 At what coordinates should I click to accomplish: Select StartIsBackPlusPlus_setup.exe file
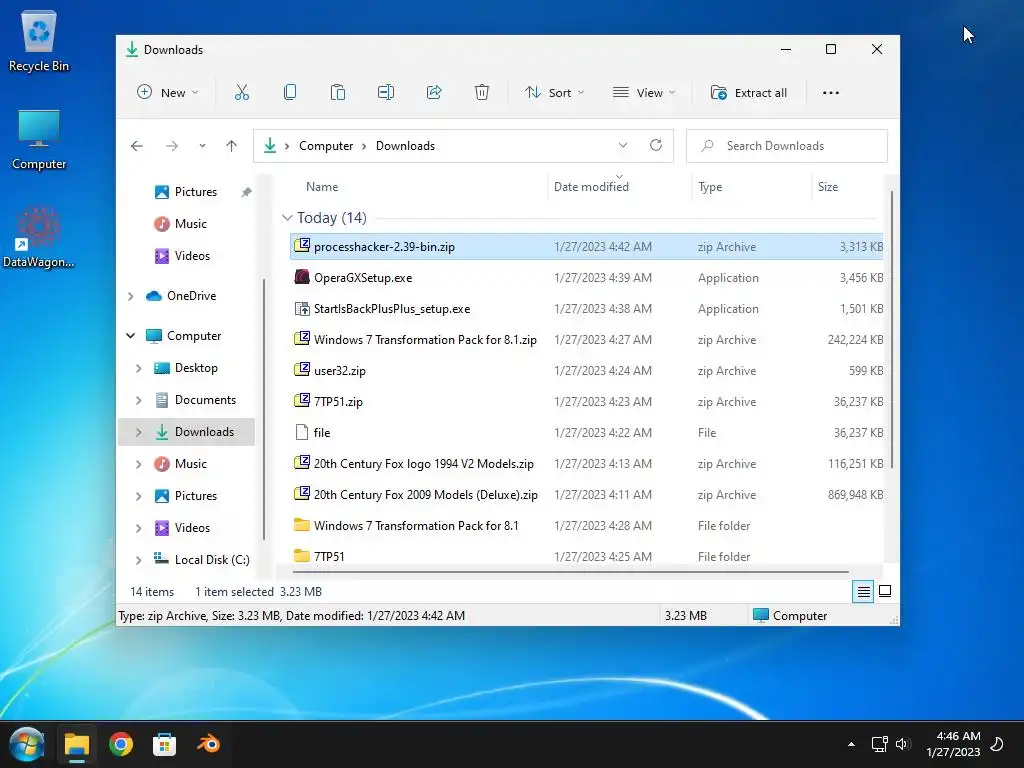586,309
